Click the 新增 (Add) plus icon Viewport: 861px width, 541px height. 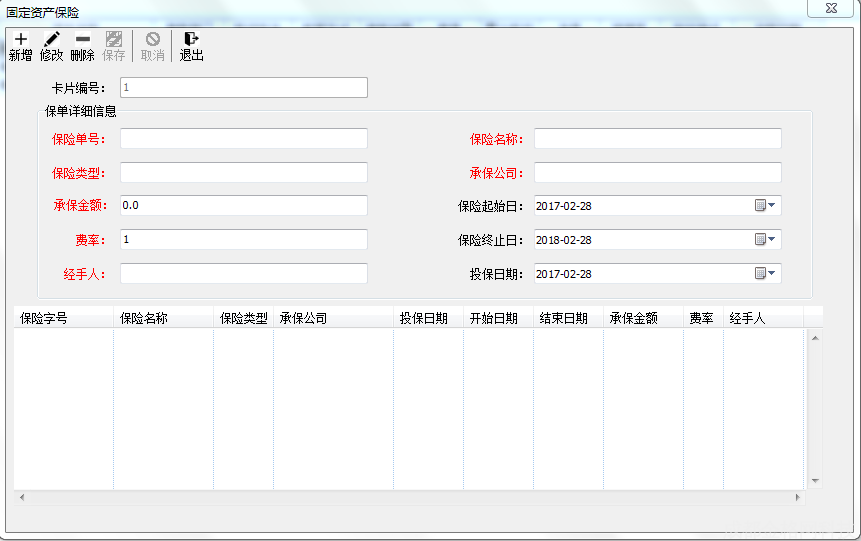(21, 40)
